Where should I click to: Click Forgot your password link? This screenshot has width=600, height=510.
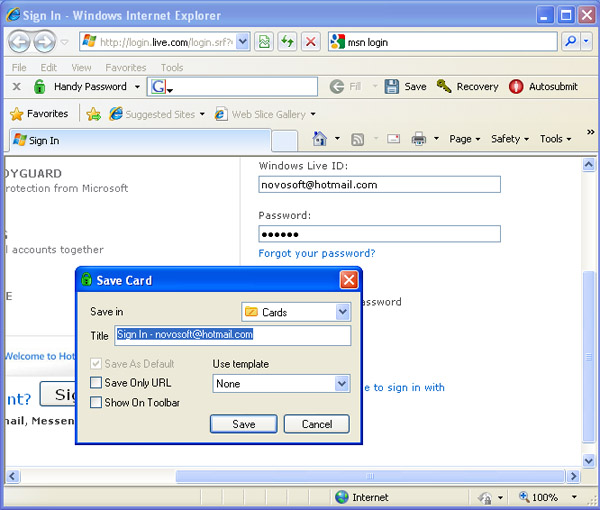pyautogui.click(x=316, y=253)
